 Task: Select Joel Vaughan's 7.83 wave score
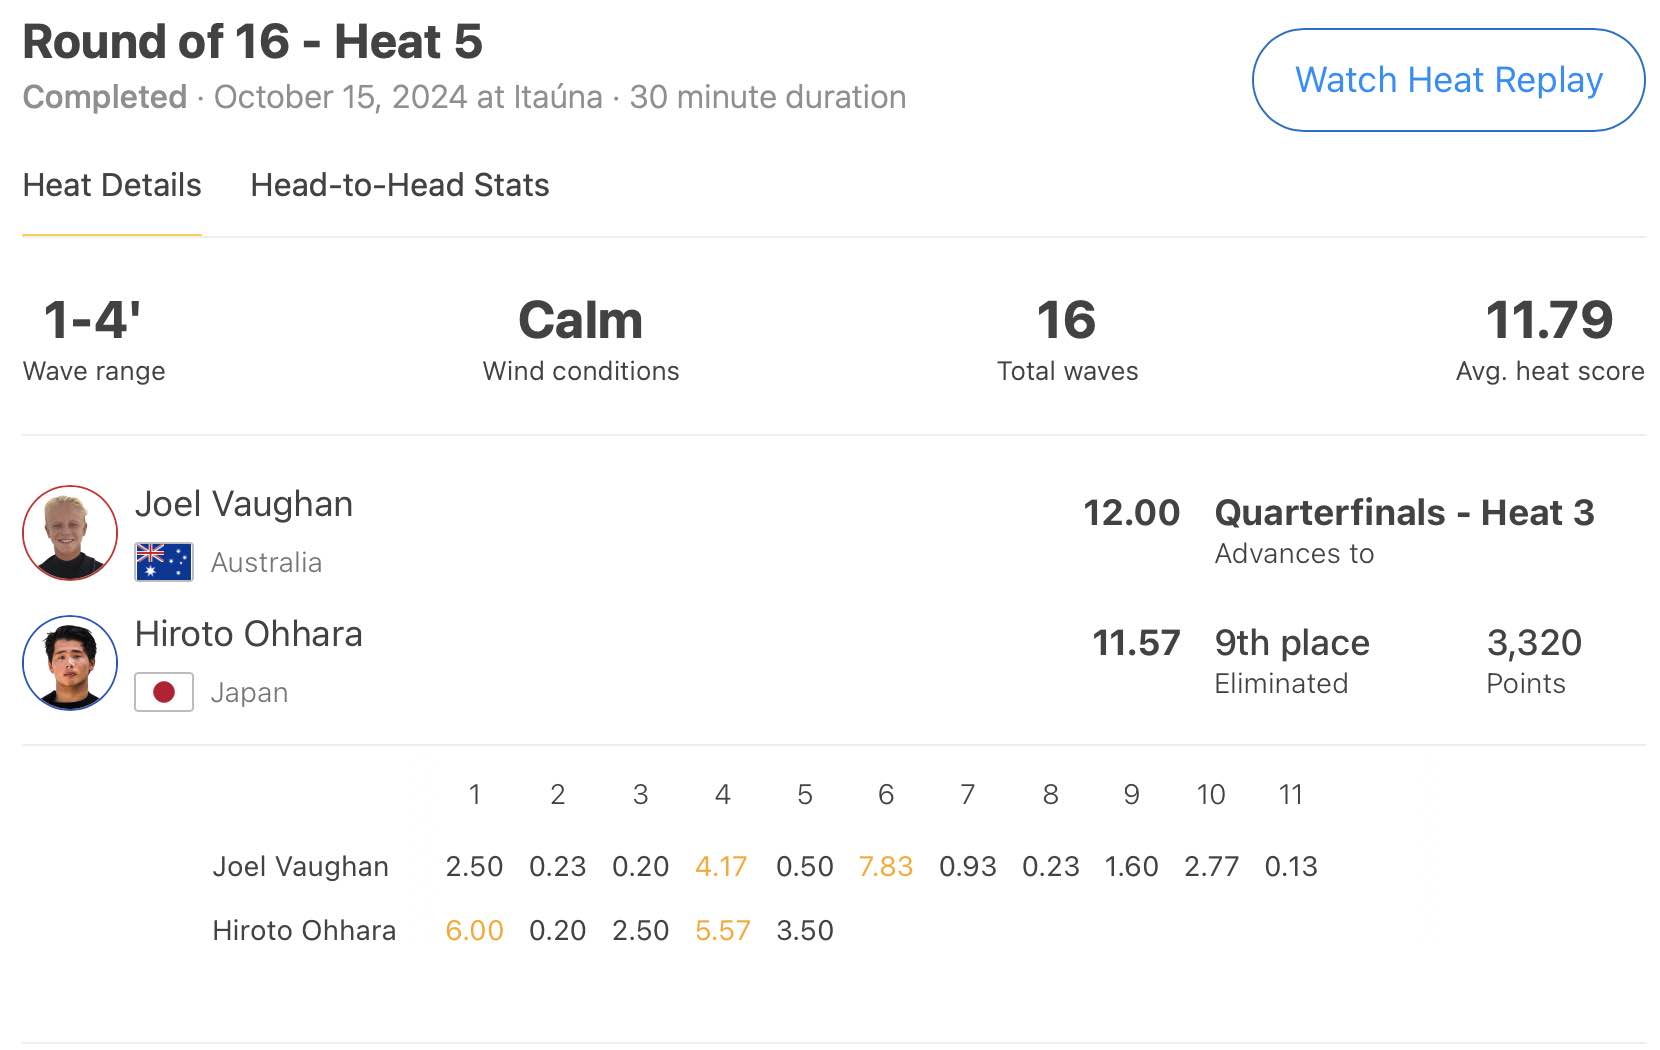click(885, 866)
